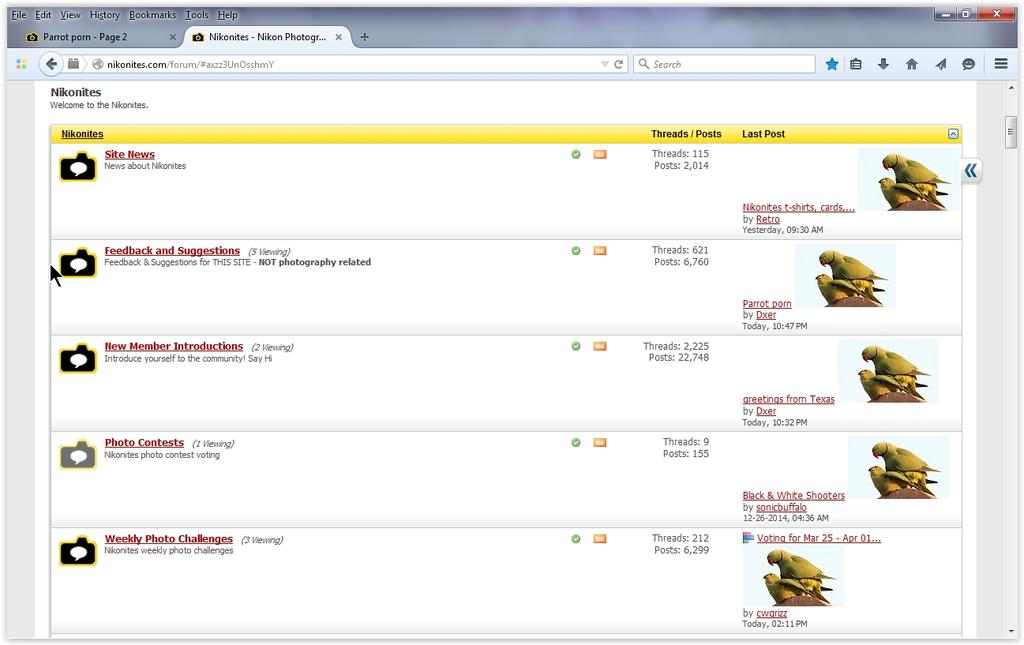Viewport: 1024px width, 645px height.
Task: Reload the page using the refresh icon
Action: pyautogui.click(x=619, y=64)
